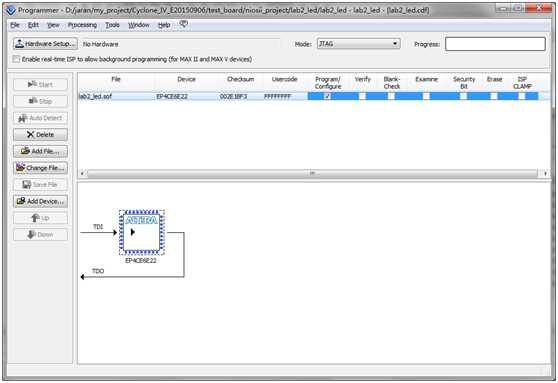Click the Quartus Programmer title bar icon

coord(11,10)
